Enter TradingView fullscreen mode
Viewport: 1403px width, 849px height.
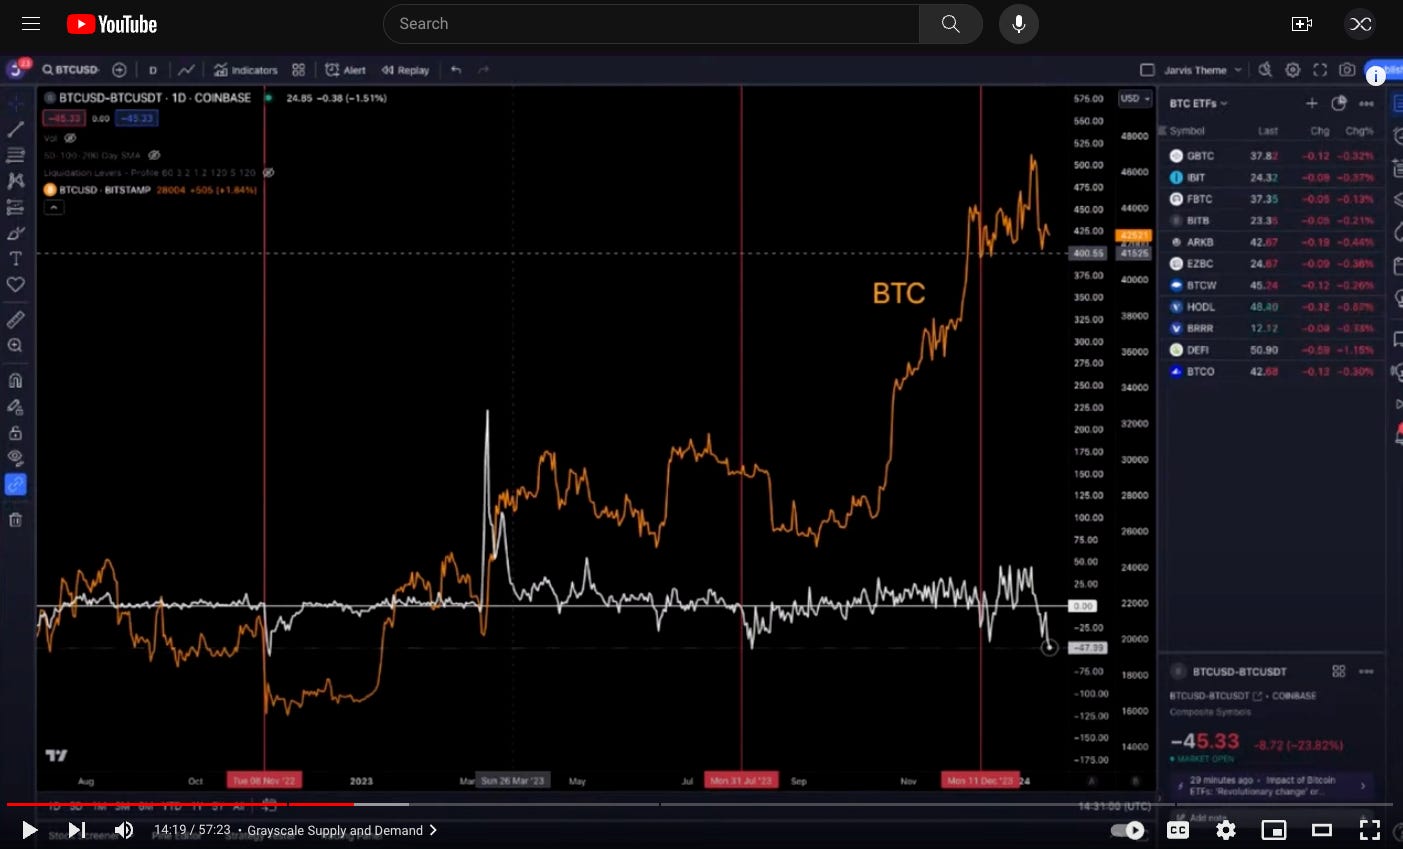tap(1319, 70)
